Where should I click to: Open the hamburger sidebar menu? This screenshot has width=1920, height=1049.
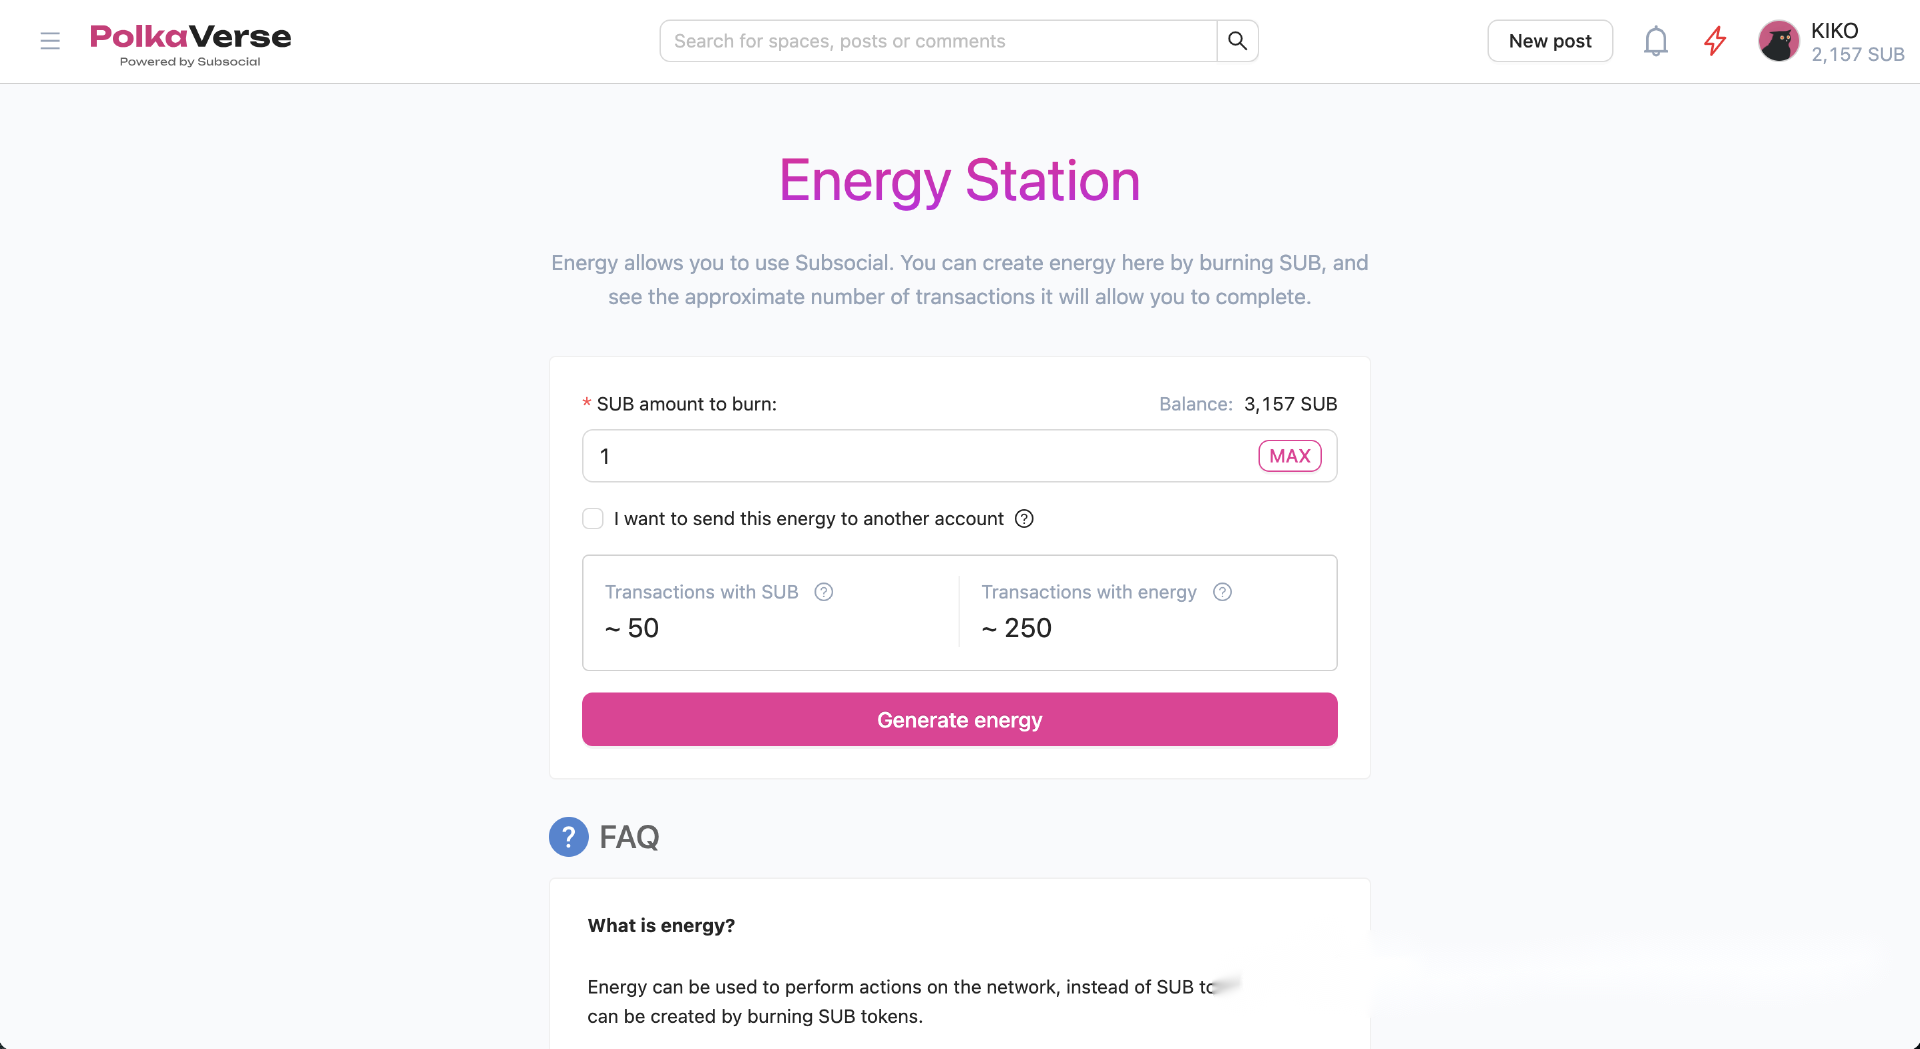[50, 41]
